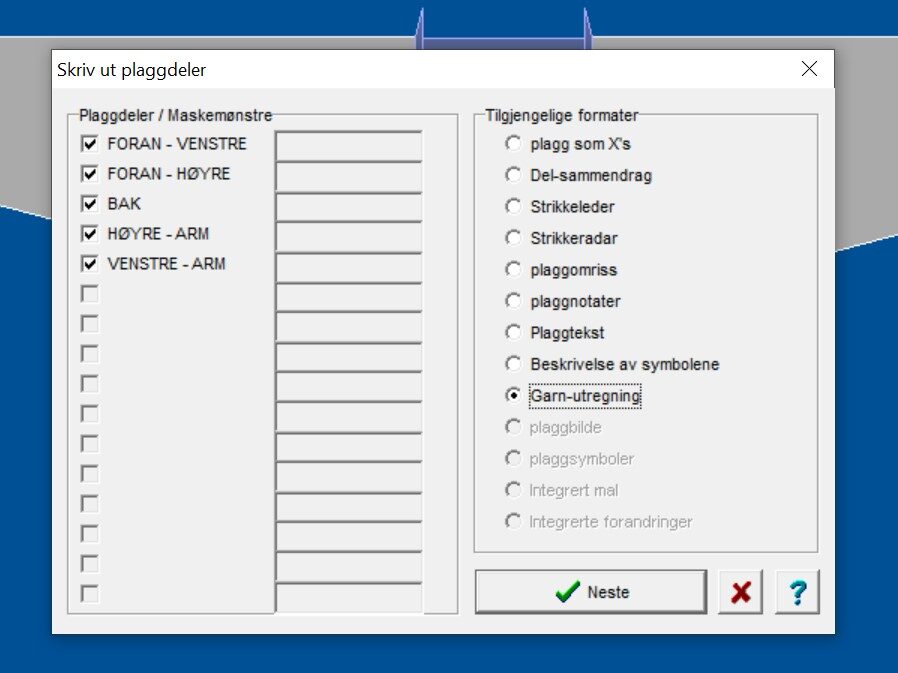Uncheck the FORAN - VENSTRE checkbox
The image size is (898, 673).
point(90,144)
